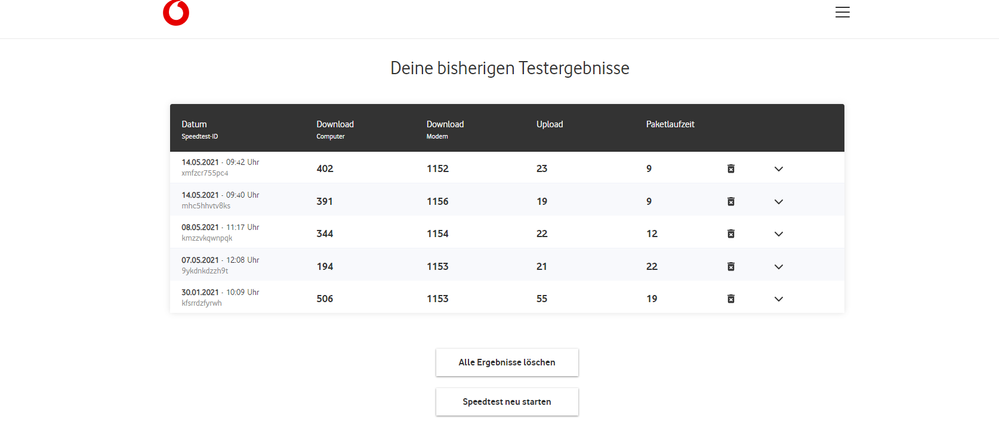
Task: Delete the 08.05.2021 11:17 test result
Action: coord(731,233)
